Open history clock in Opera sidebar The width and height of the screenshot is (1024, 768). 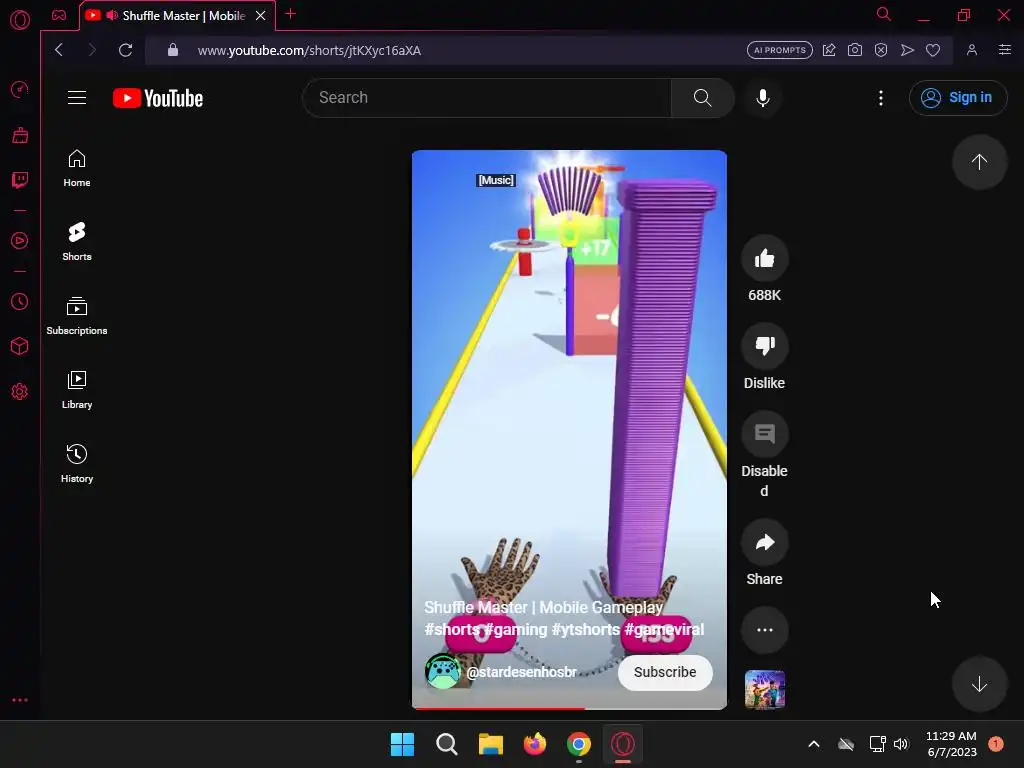pyautogui.click(x=20, y=302)
